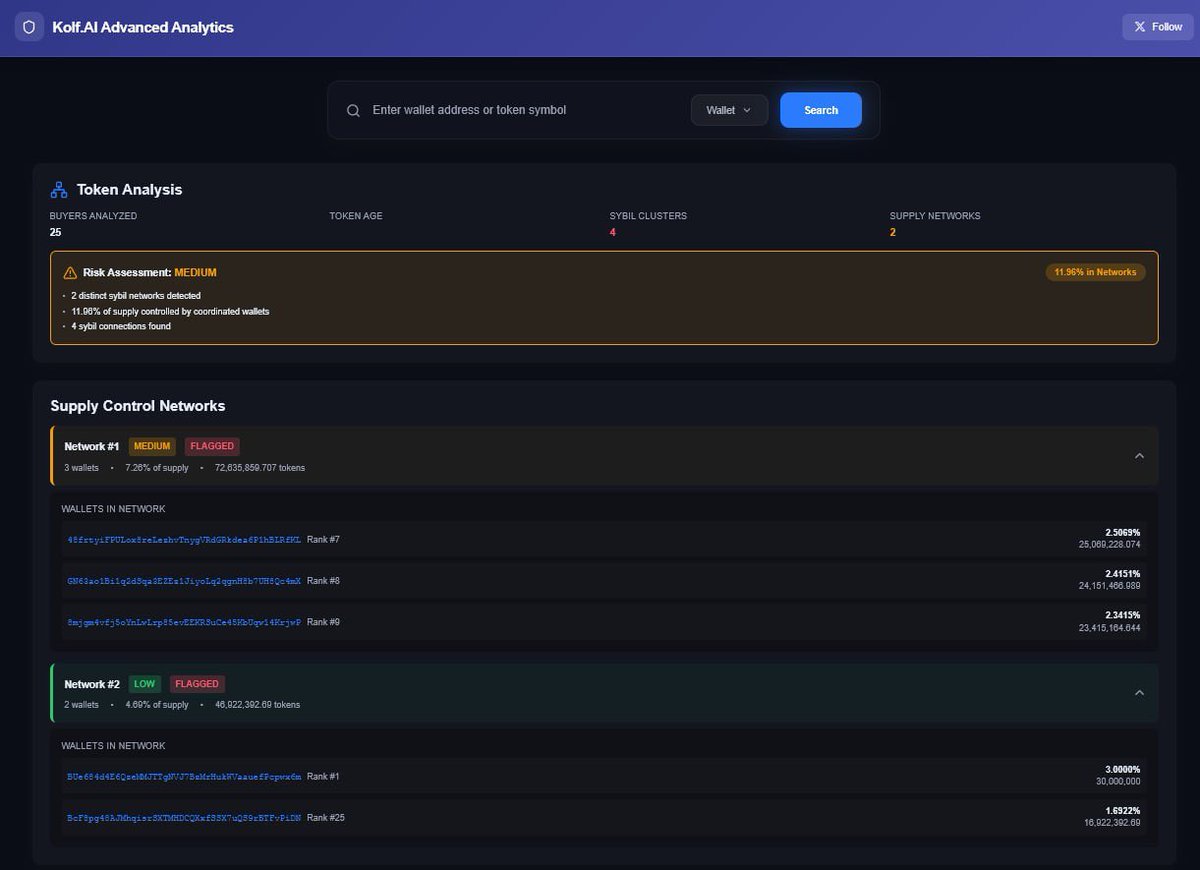Click the 2.5069% supply value

click(1123, 533)
